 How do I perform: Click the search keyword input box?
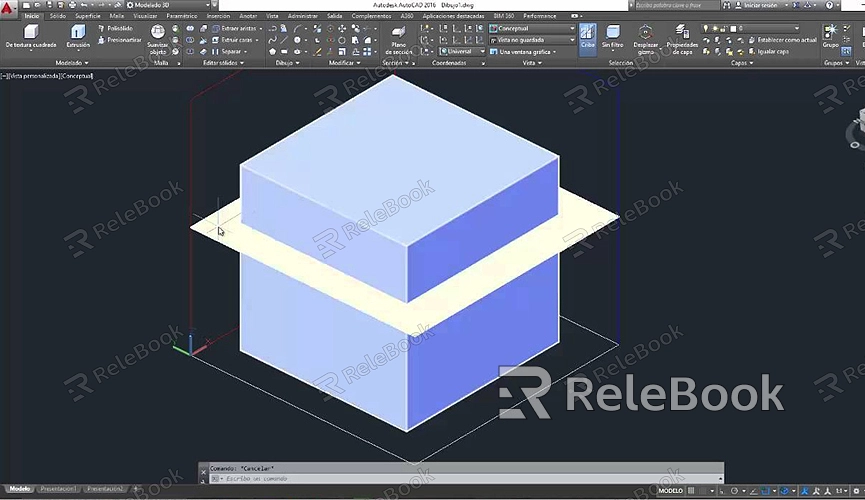[x=676, y=5]
